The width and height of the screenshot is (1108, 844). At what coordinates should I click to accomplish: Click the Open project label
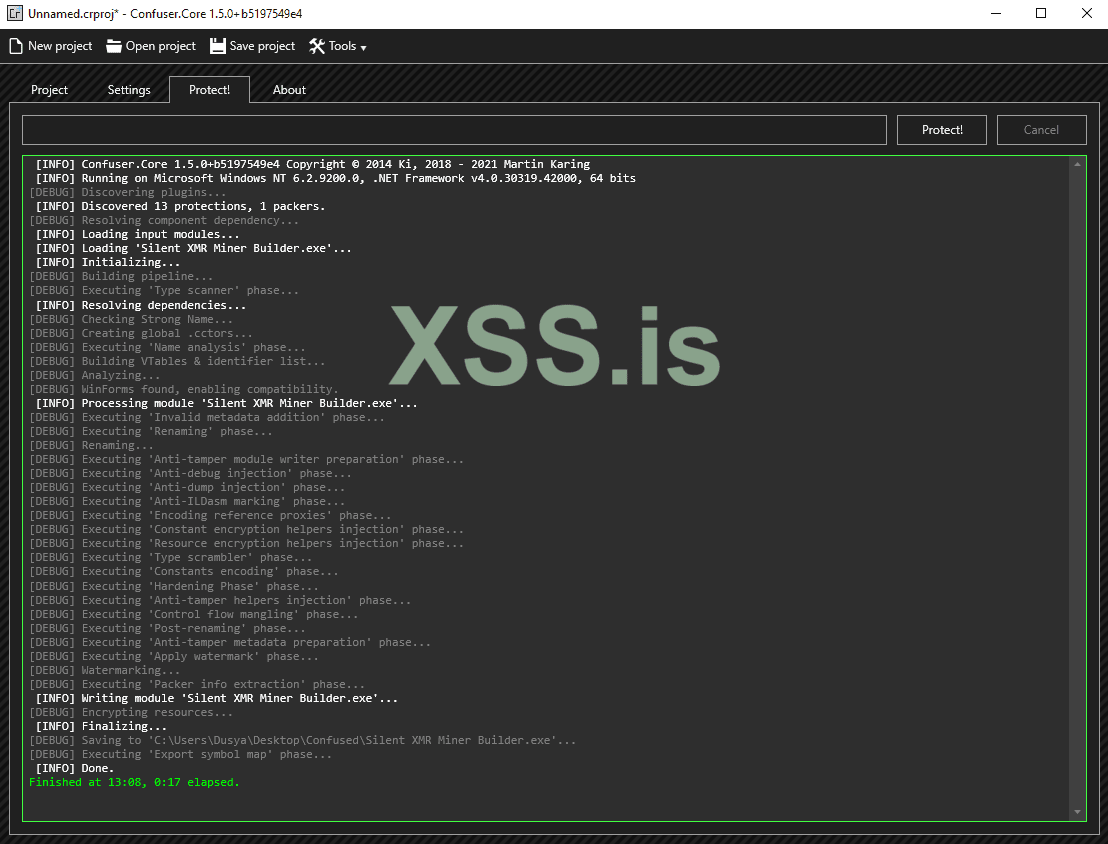coord(160,46)
